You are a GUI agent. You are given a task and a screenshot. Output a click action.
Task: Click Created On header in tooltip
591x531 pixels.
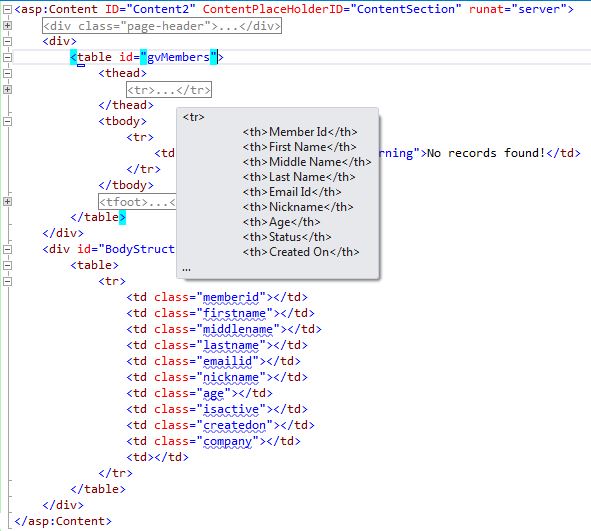301,252
